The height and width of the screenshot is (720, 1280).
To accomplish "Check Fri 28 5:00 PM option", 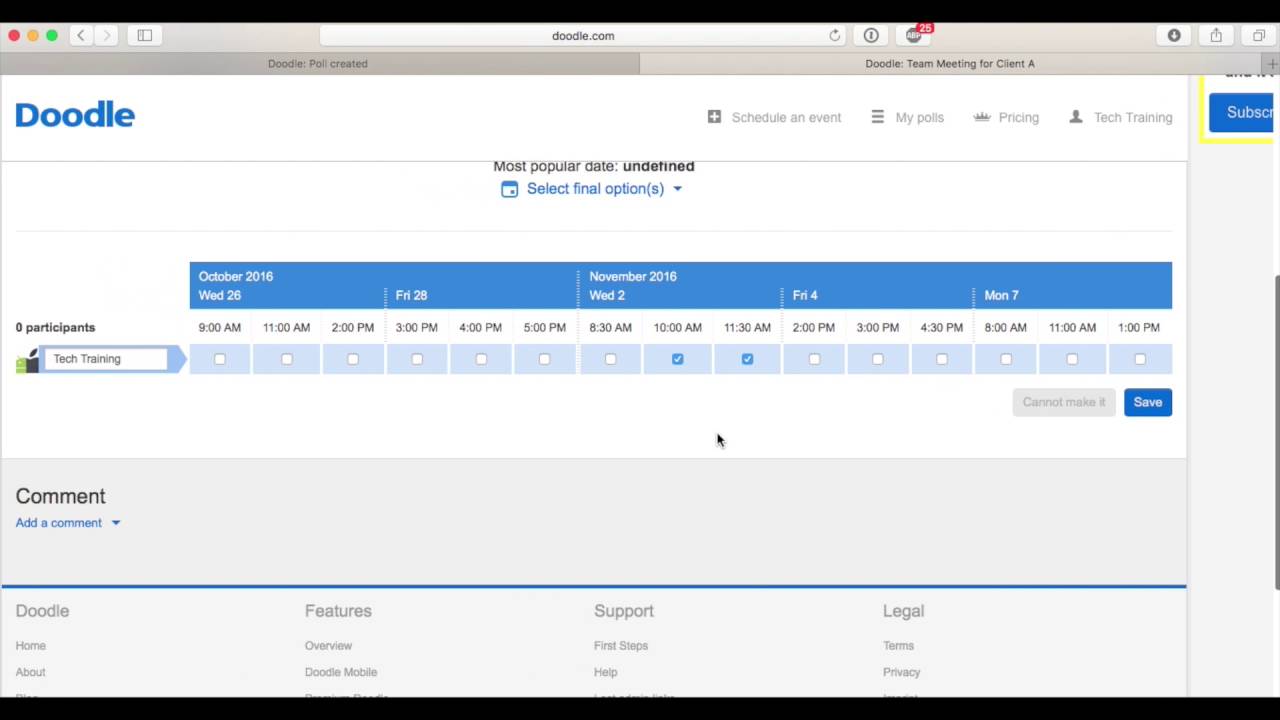I will click(545, 359).
